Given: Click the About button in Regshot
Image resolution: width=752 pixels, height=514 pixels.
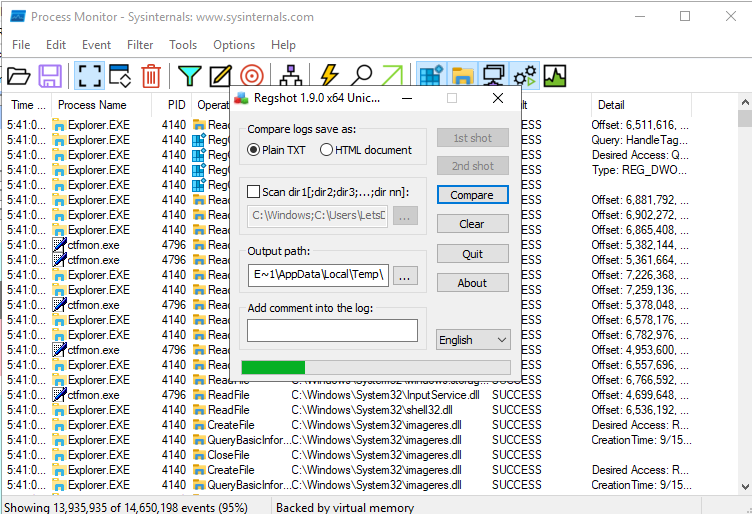Looking at the screenshot, I should (x=472, y=283).
